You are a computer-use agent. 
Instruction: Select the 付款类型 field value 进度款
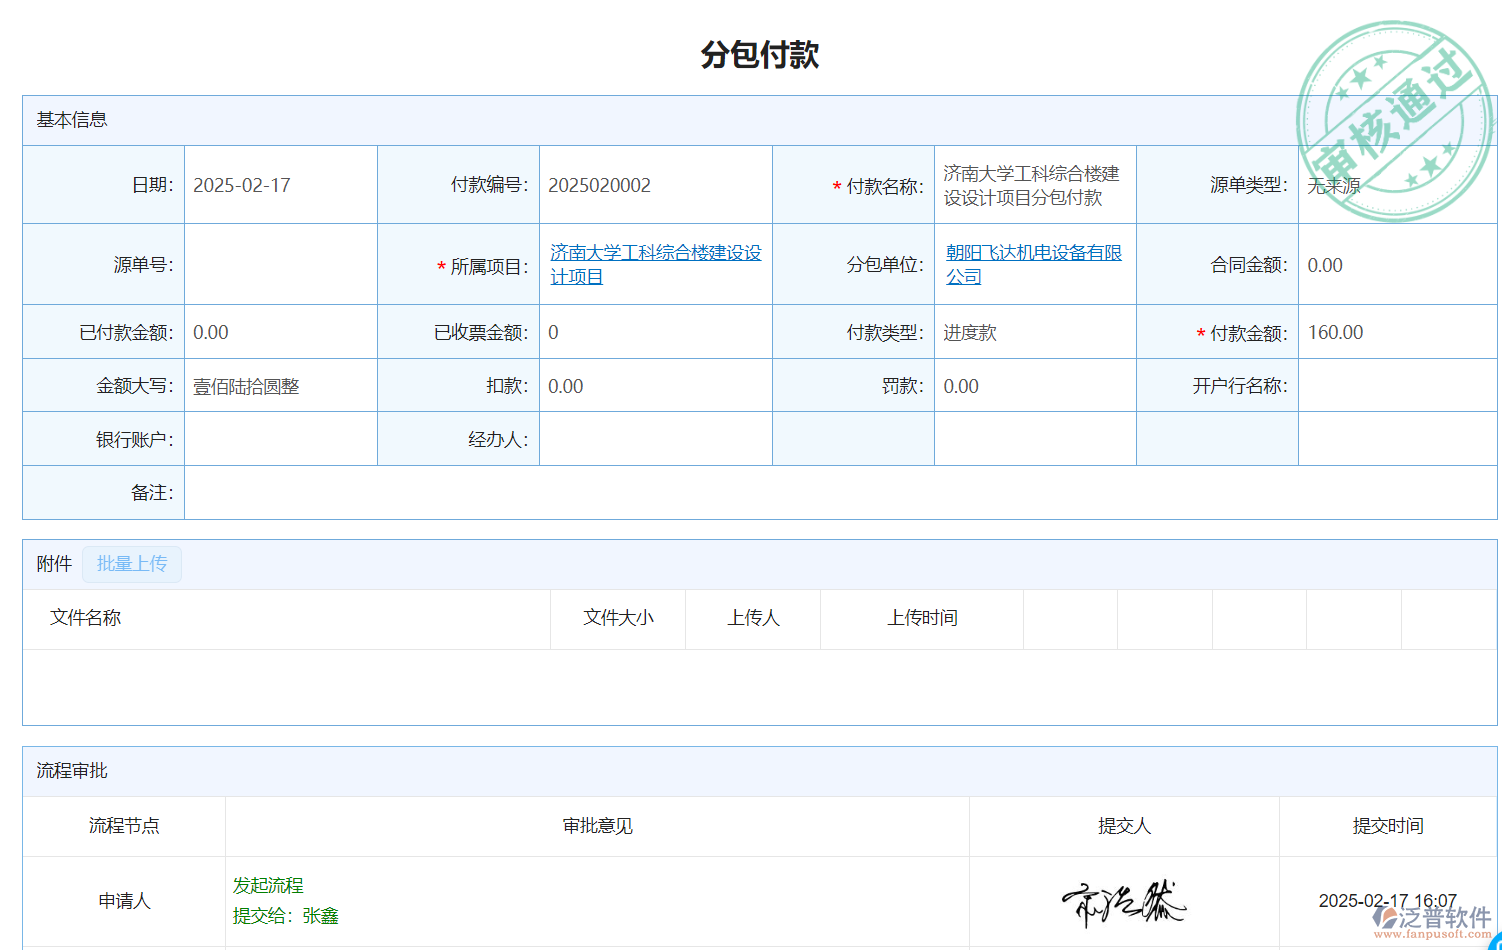(x=970, y=333)
